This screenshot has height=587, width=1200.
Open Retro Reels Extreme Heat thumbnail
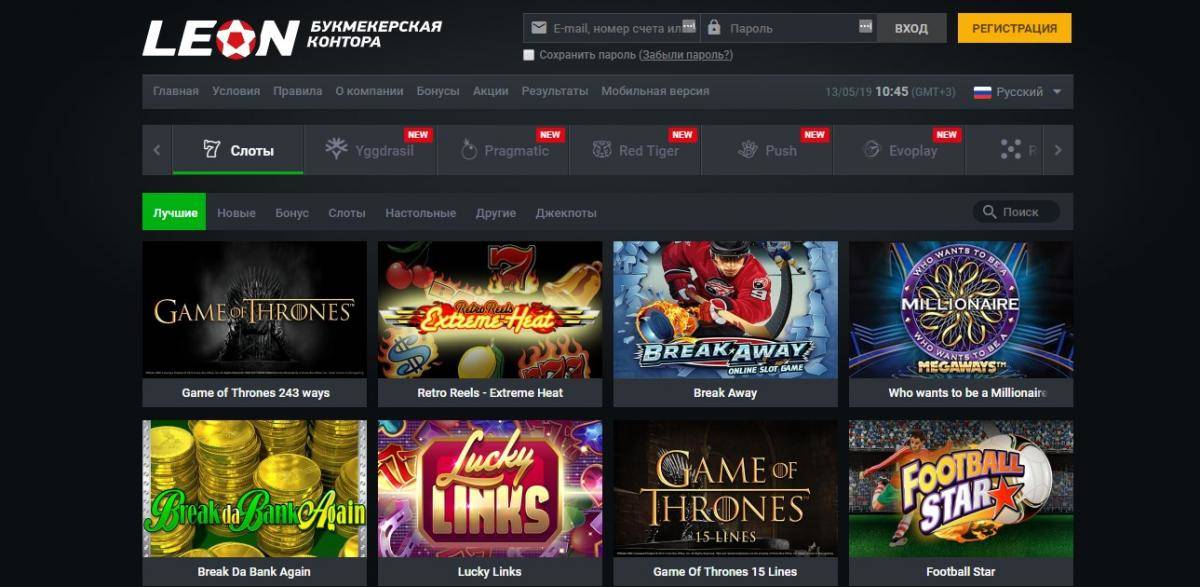point(490,310)
